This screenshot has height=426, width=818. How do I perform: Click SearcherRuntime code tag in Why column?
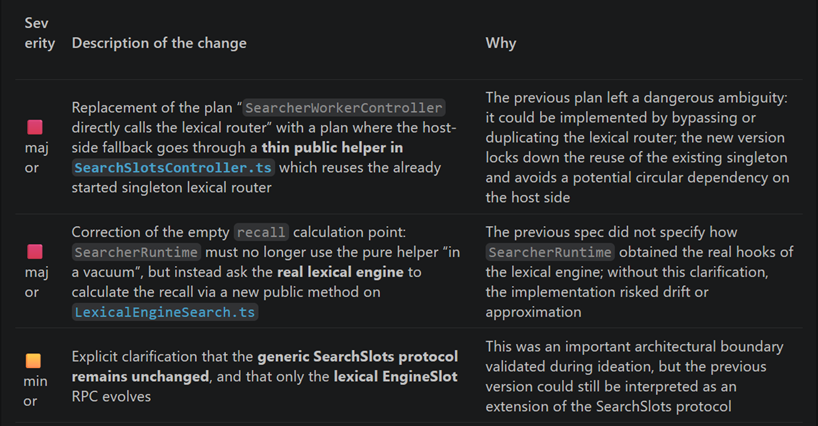coord(550,252)
